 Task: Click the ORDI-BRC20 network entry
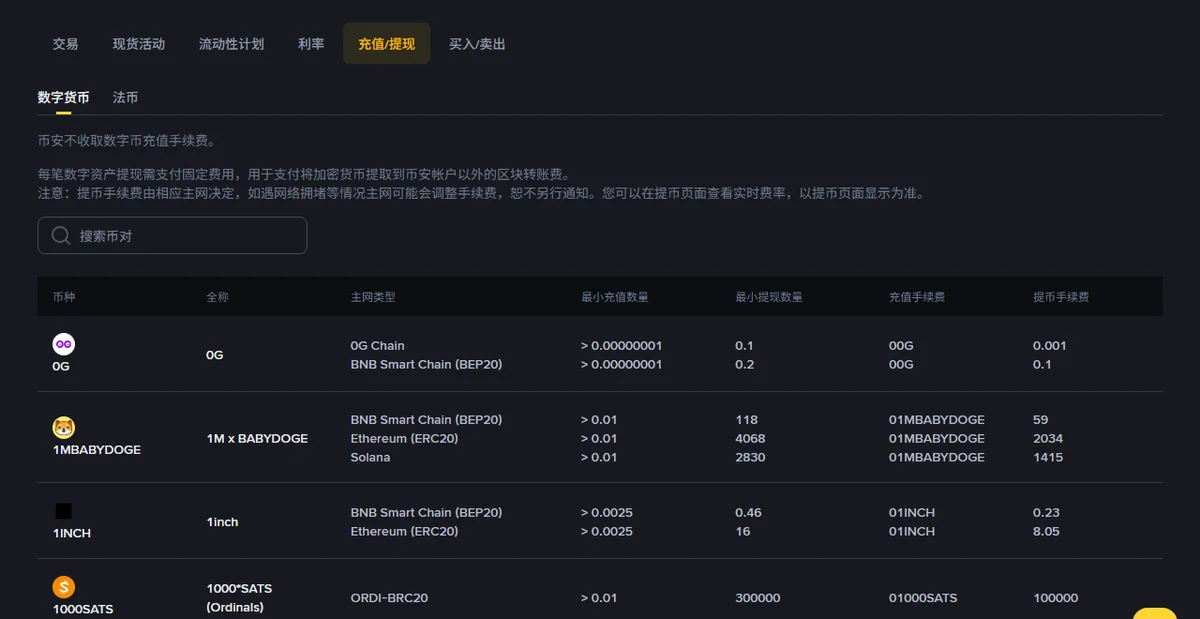point(389,598)
